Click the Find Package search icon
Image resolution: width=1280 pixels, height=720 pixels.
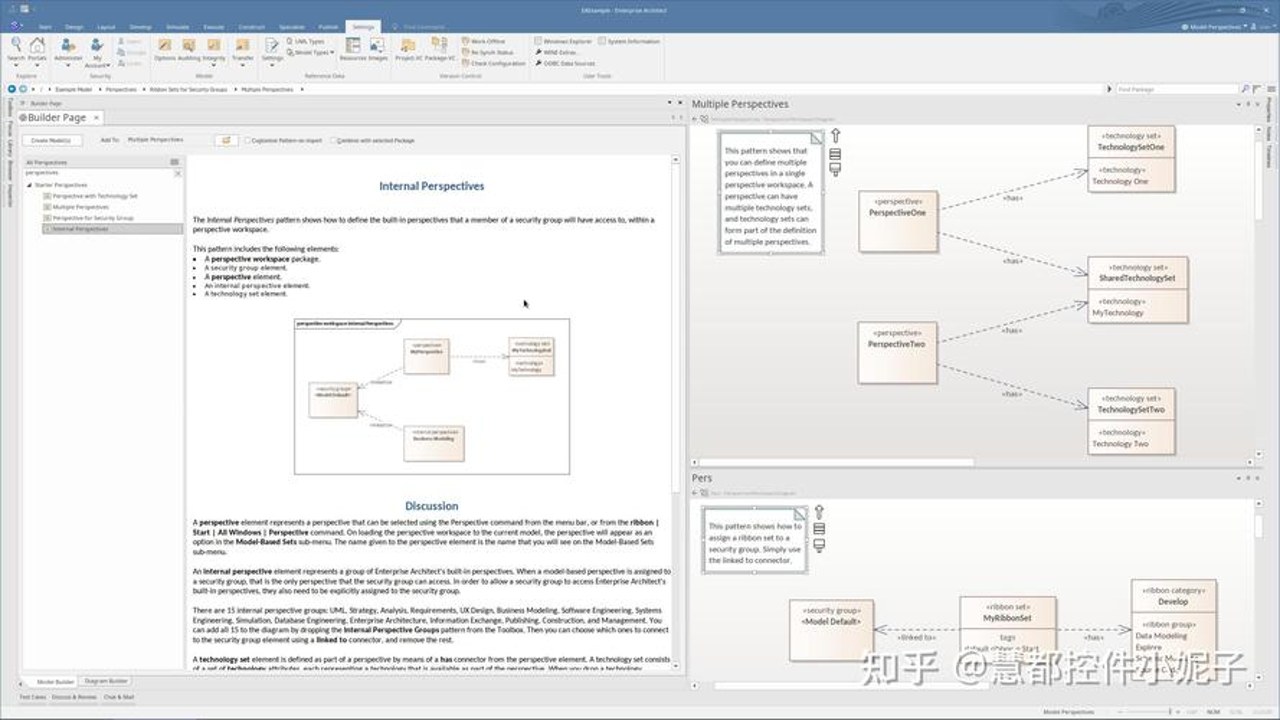[x=1245, y=89]
